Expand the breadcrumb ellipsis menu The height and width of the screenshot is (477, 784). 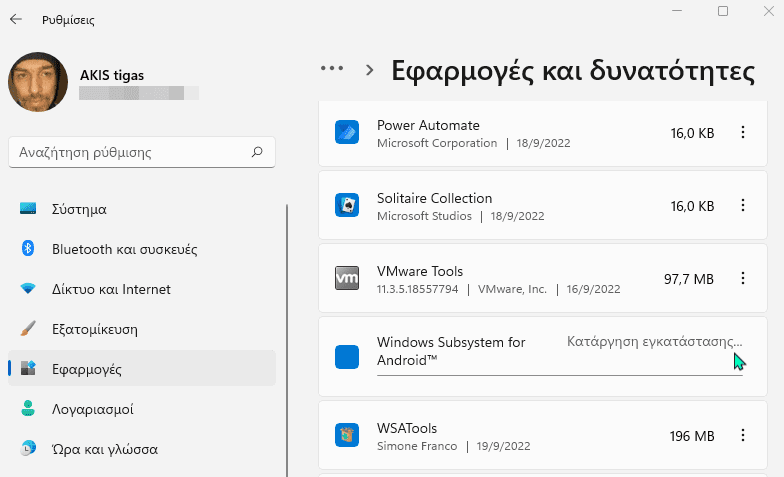point(332,68)
